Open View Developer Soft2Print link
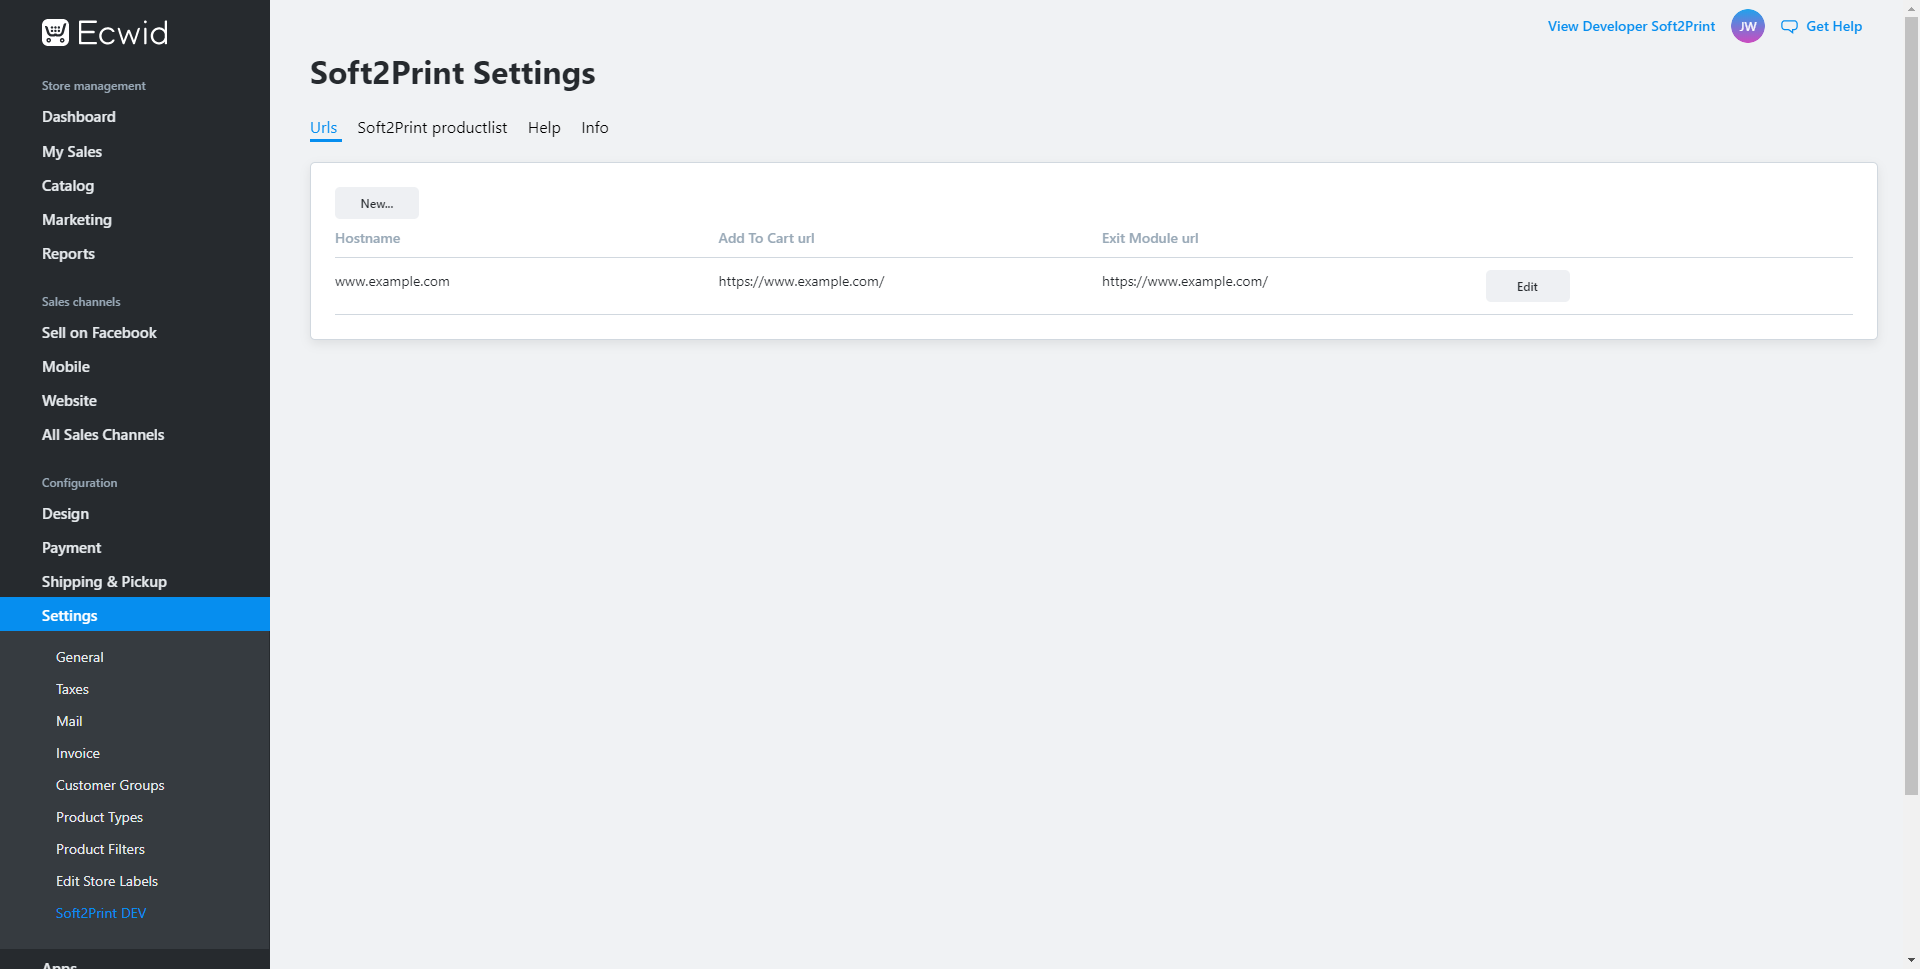The width and height of the screenshot is (1920, 969). tap(1631, 27)
